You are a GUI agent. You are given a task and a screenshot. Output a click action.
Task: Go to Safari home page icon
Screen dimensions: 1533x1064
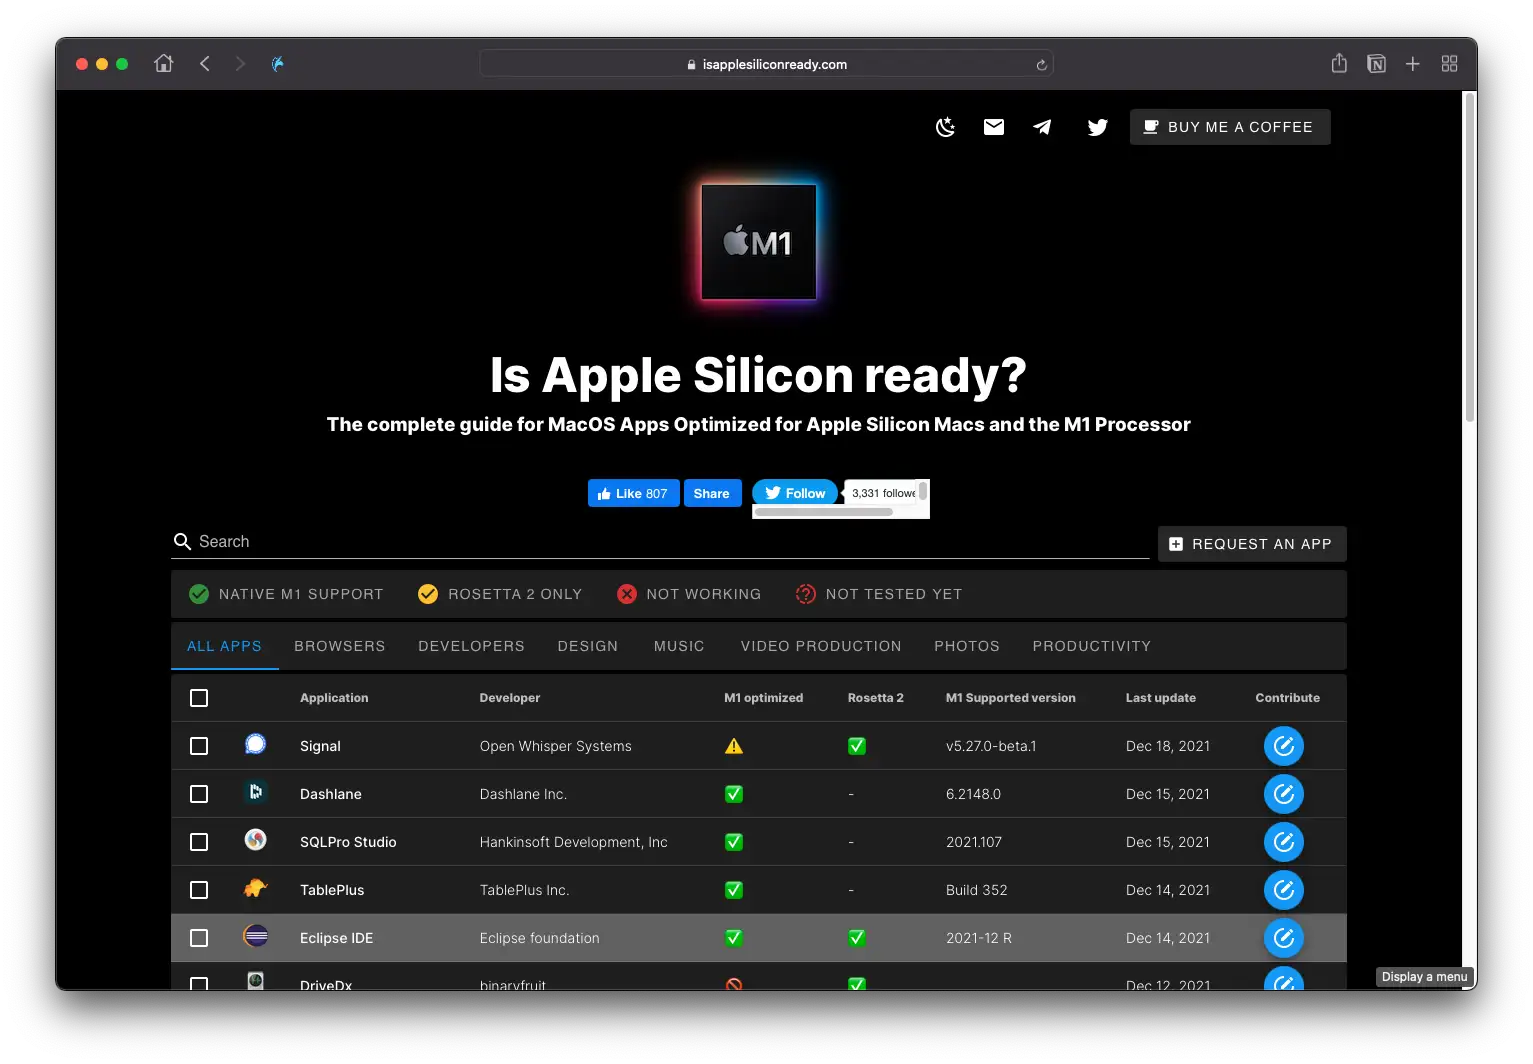pos(164,64)
